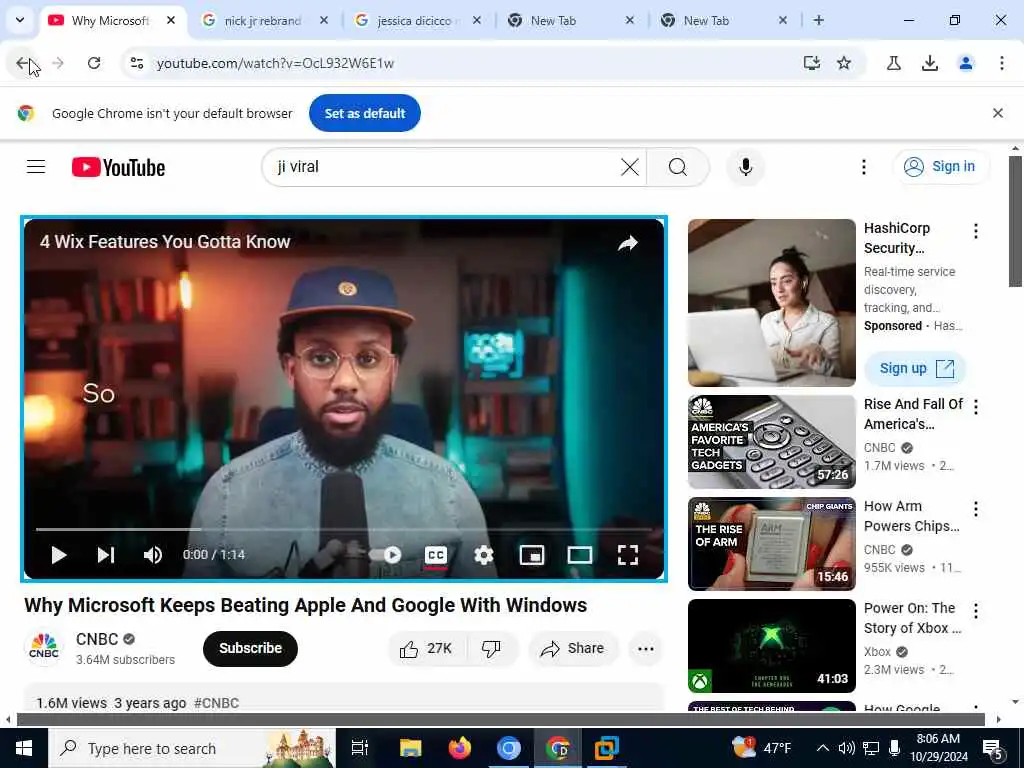Open the CNBC channel avatar

click(44, 648)
